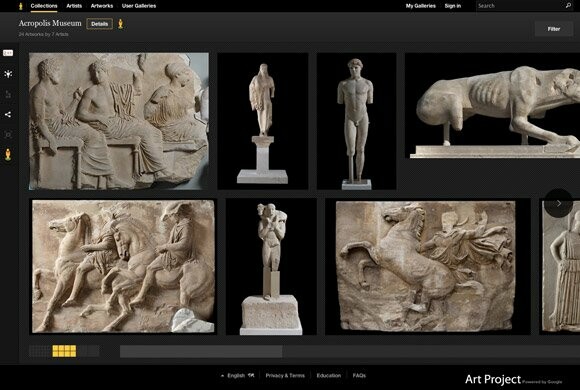Click the Acropolis Museum title

tap(50, 23)
